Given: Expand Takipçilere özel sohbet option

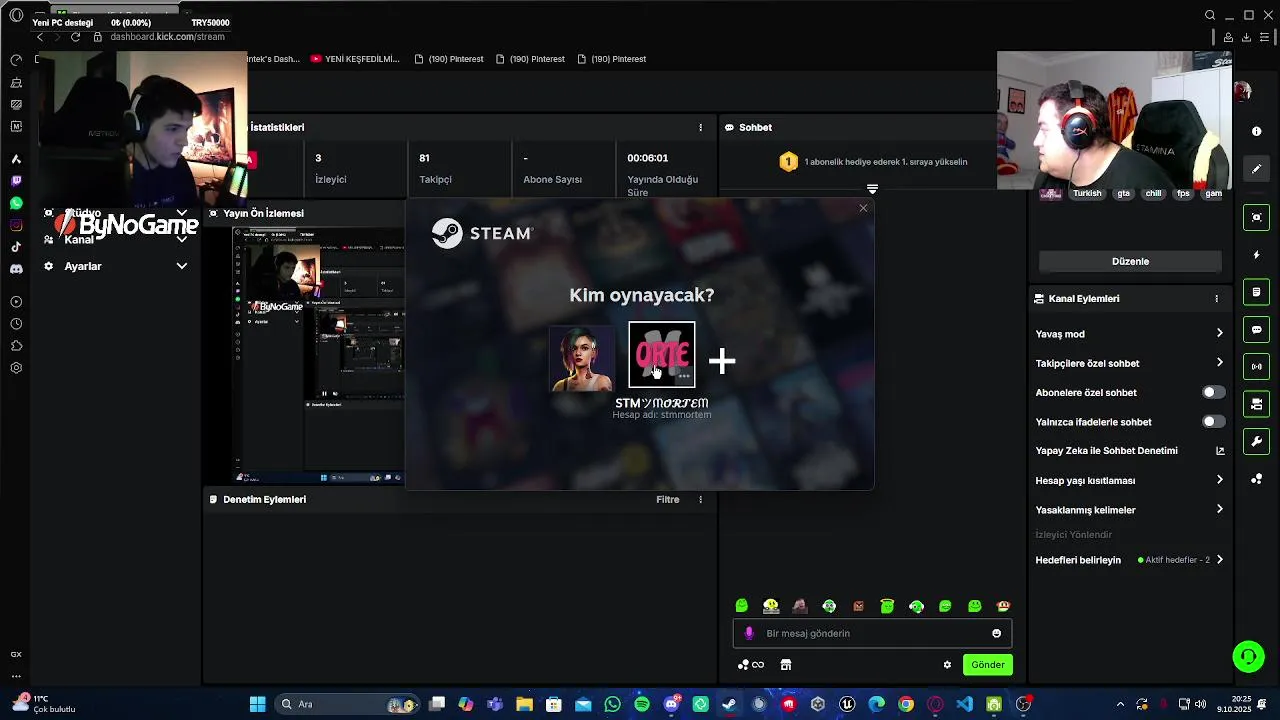Looking at the screenshot, I should (x=1219, y=363).
